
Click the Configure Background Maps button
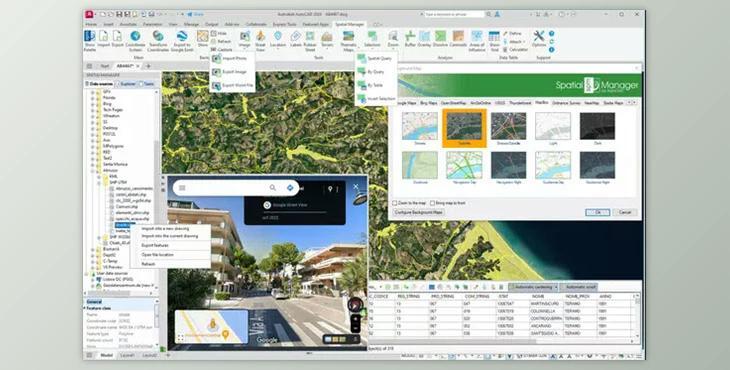click(419, 212)
